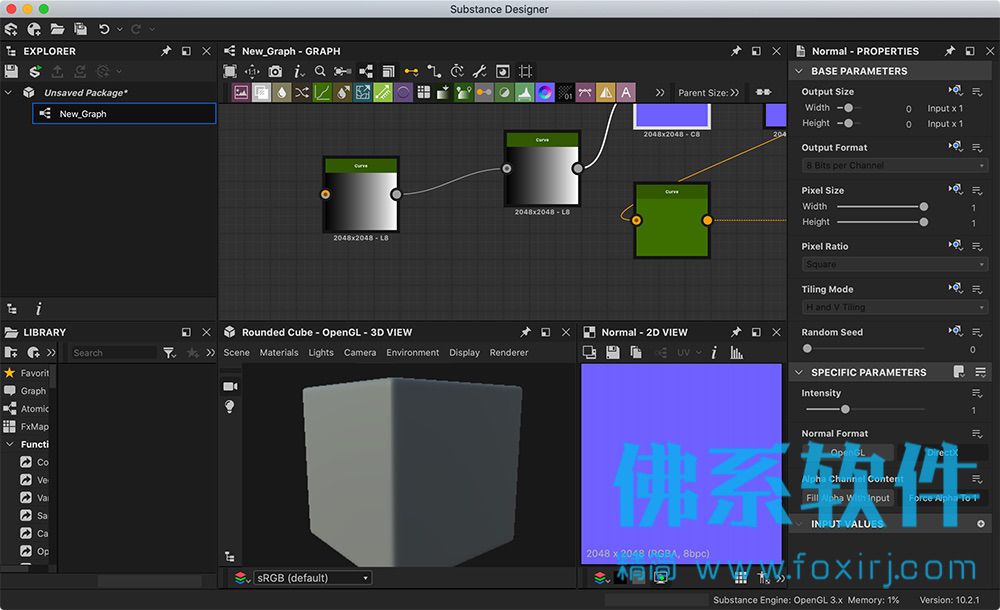The width and height of the screenshot is (1000, 610).
Task: Open the graph search magnifier
Action: 320,71
